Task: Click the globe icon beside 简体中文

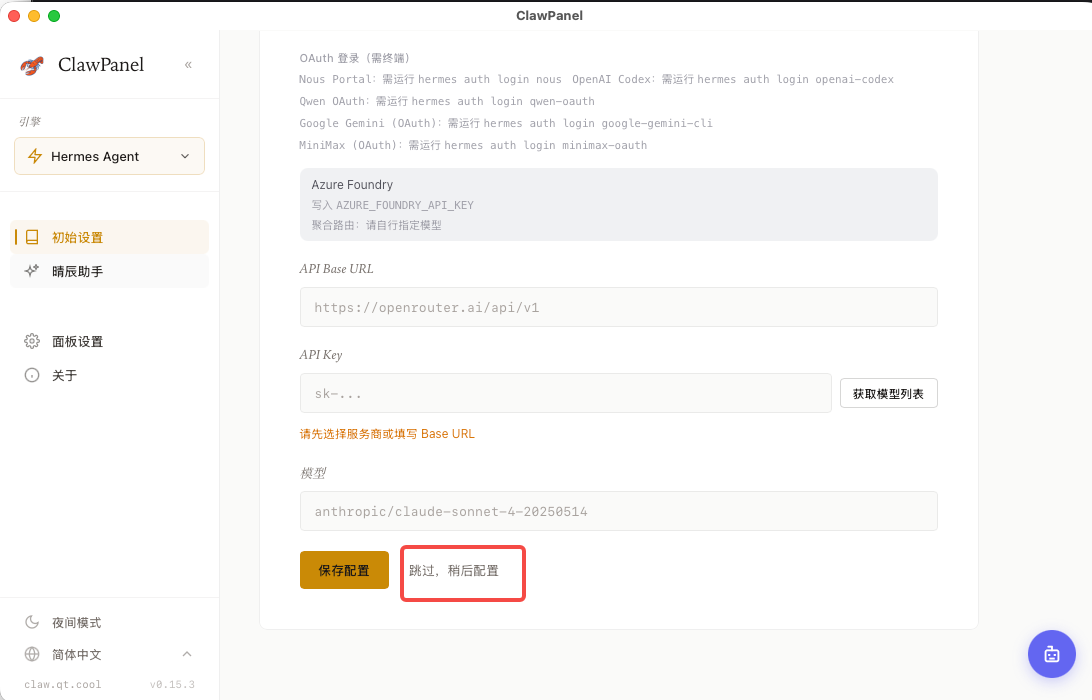Action: click(32, 654)
